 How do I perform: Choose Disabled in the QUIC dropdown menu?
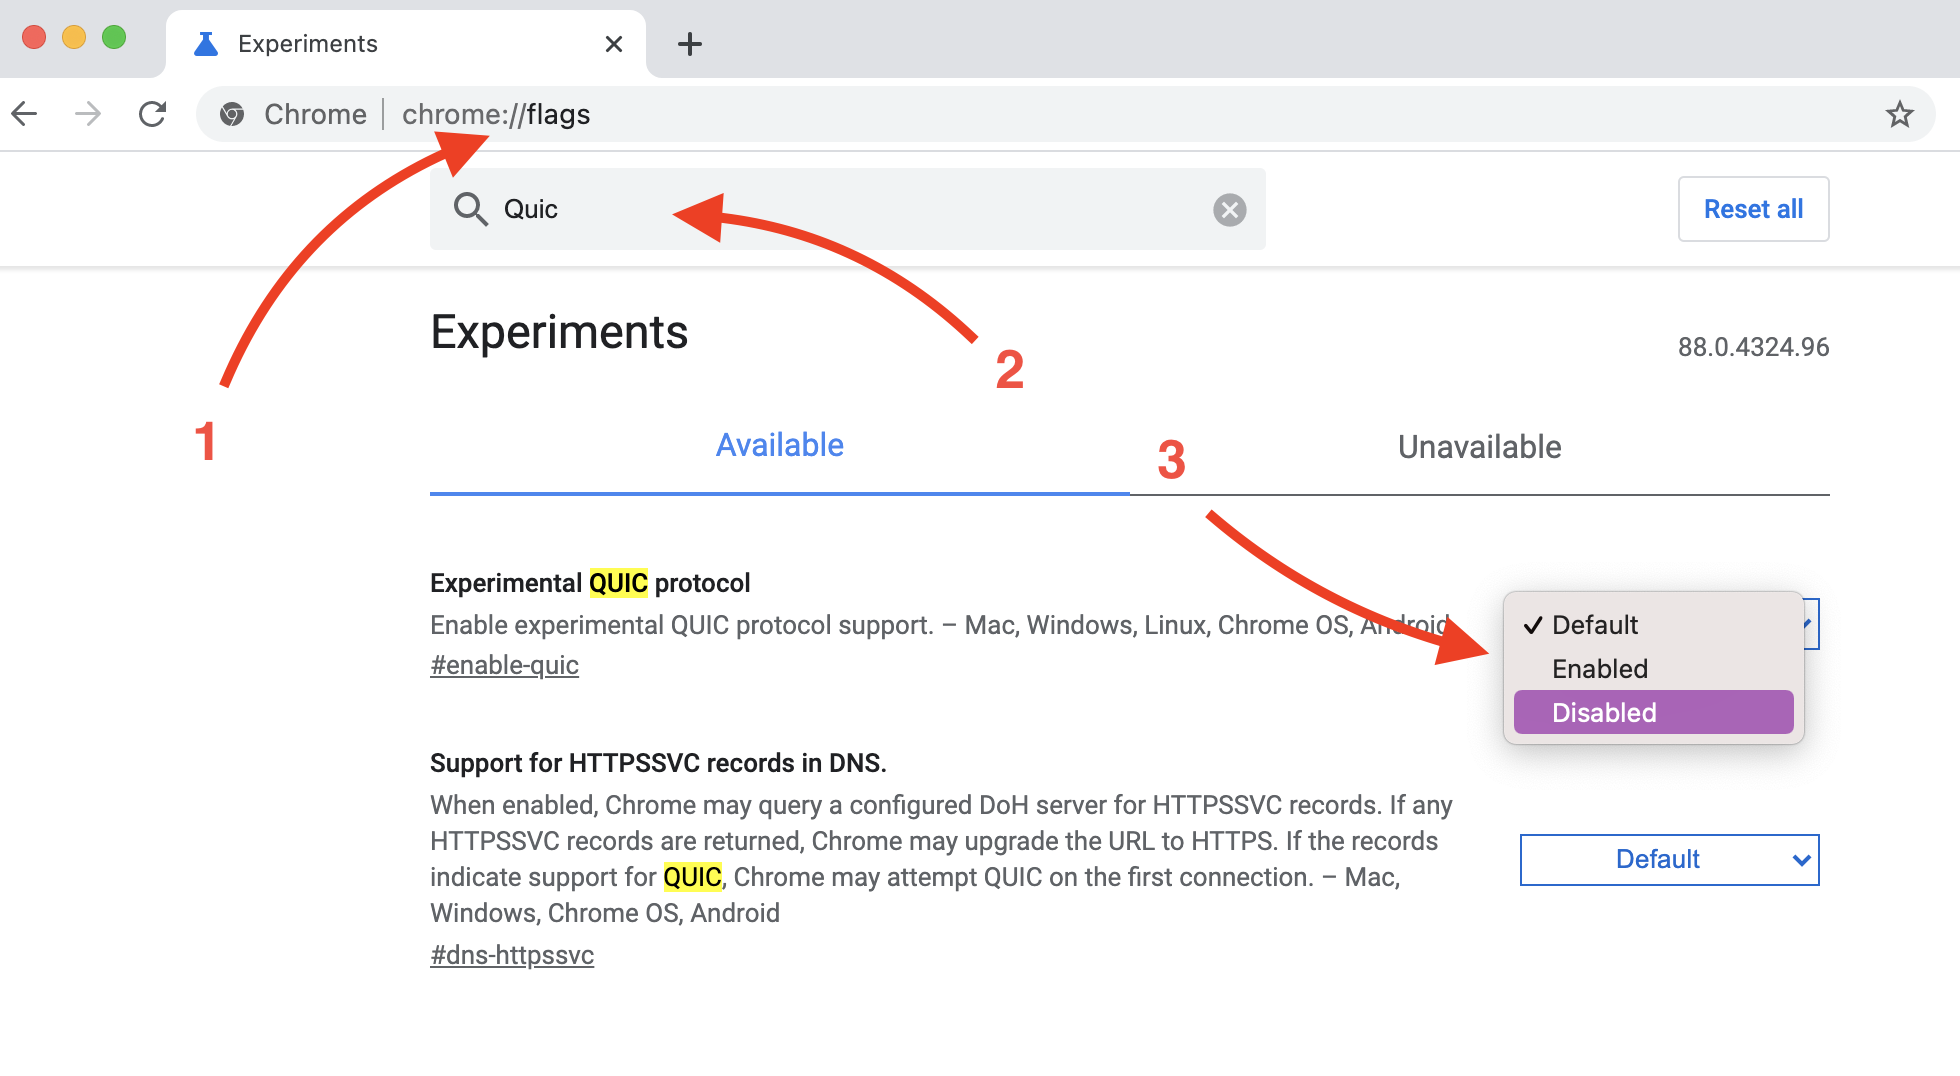pyautogui.click(x=1654, y=713)
